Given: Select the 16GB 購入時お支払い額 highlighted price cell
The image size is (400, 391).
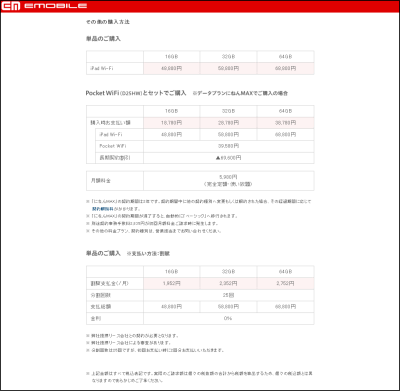Looking at the screenshot, I should click(x=172, y=123).
